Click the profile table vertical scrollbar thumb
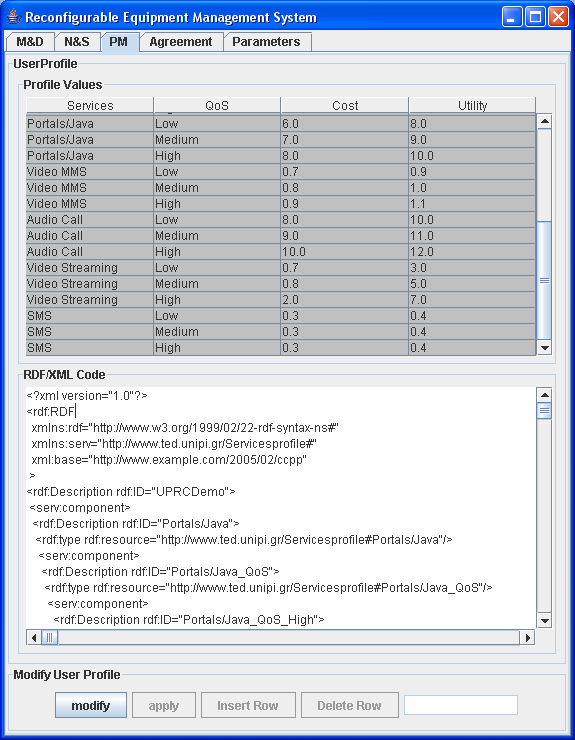The height and width of the screenshot is (740, 575). point(544,280)
